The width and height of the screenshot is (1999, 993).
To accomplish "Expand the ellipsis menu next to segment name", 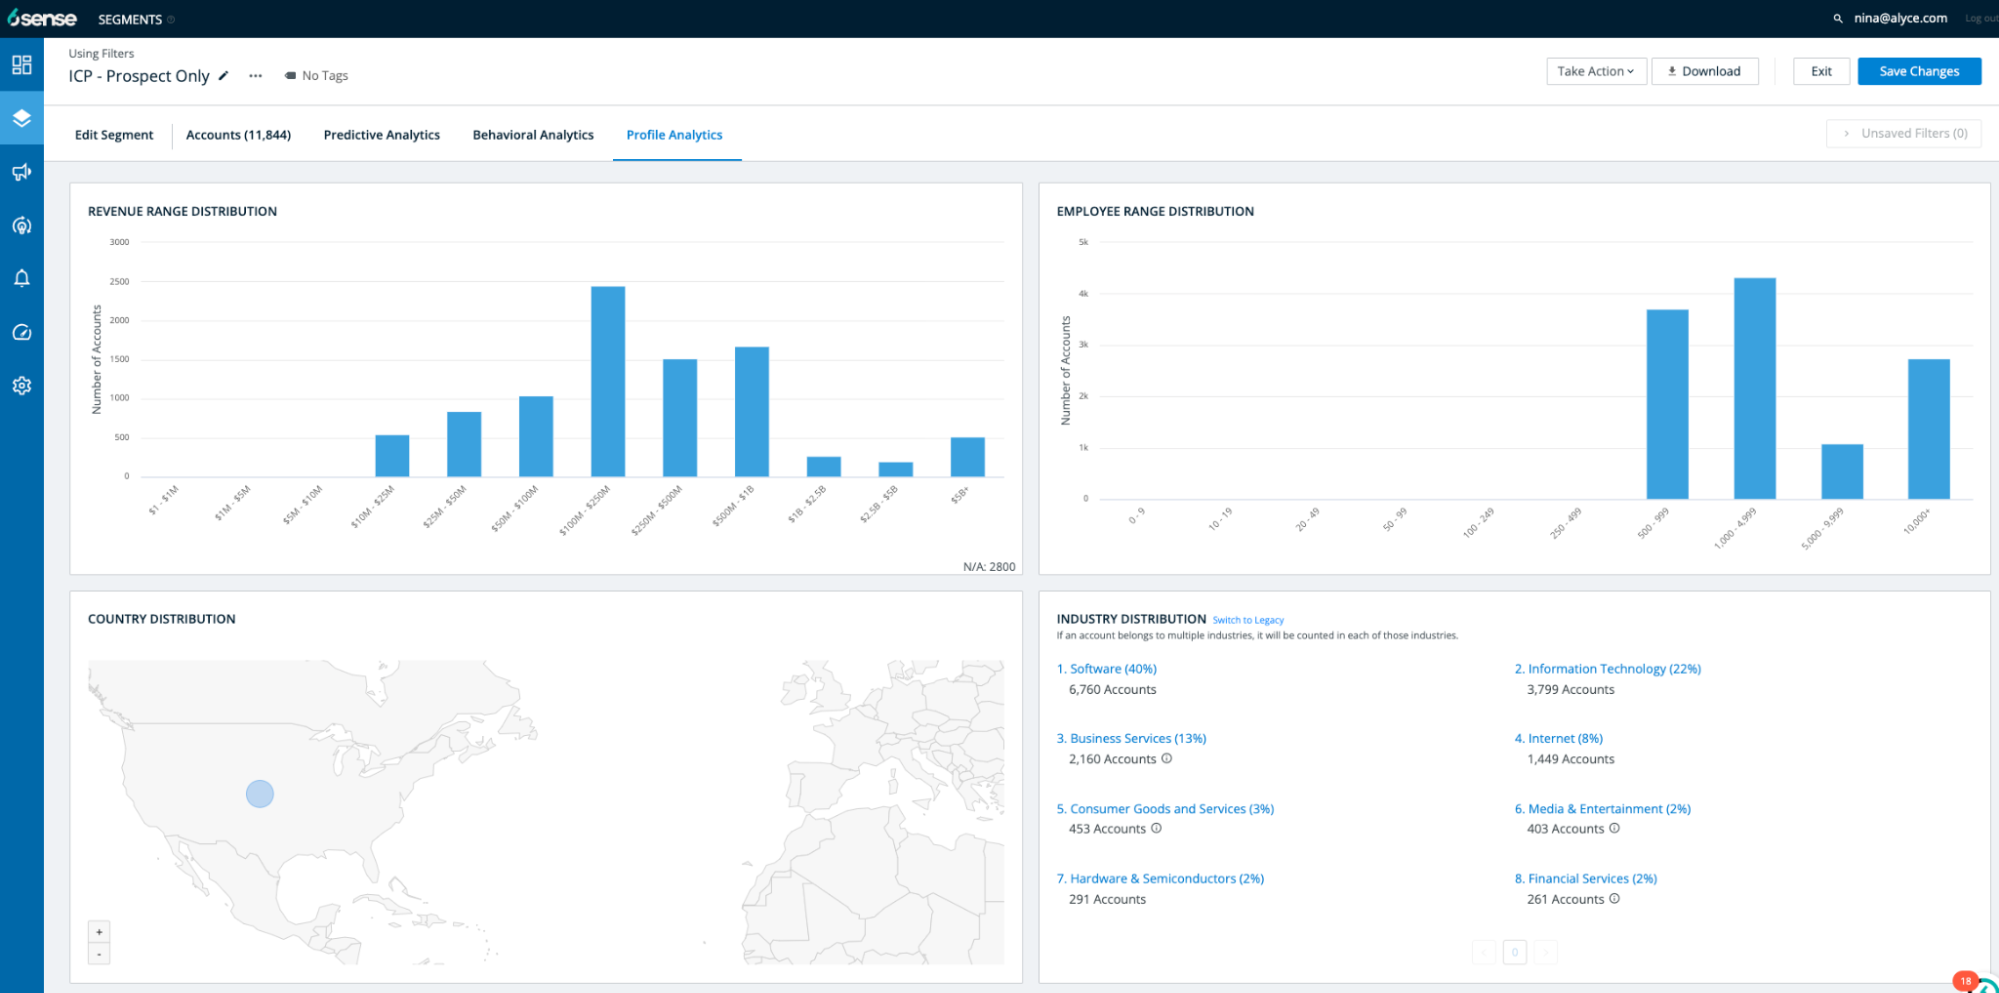I will (x=255, y=75).
